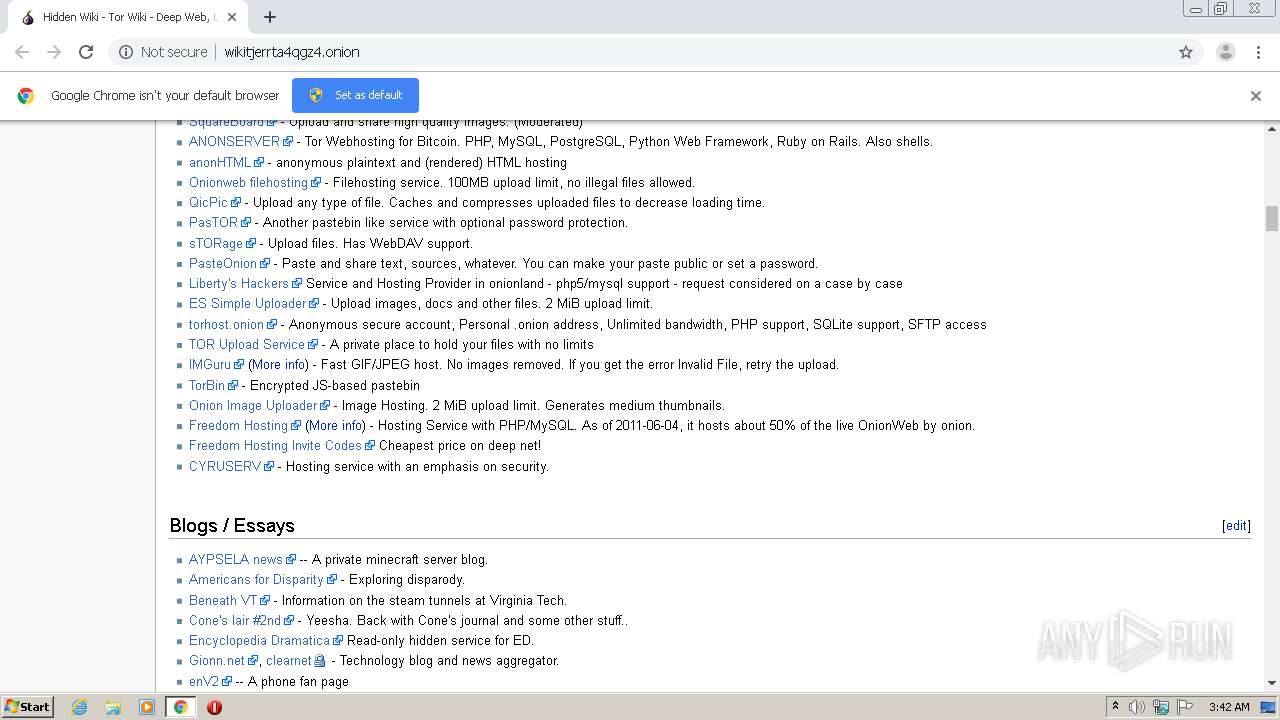Click the lock icon beside clearnet
Viewport: 1280px width, 720px height.
coord(320,661)
